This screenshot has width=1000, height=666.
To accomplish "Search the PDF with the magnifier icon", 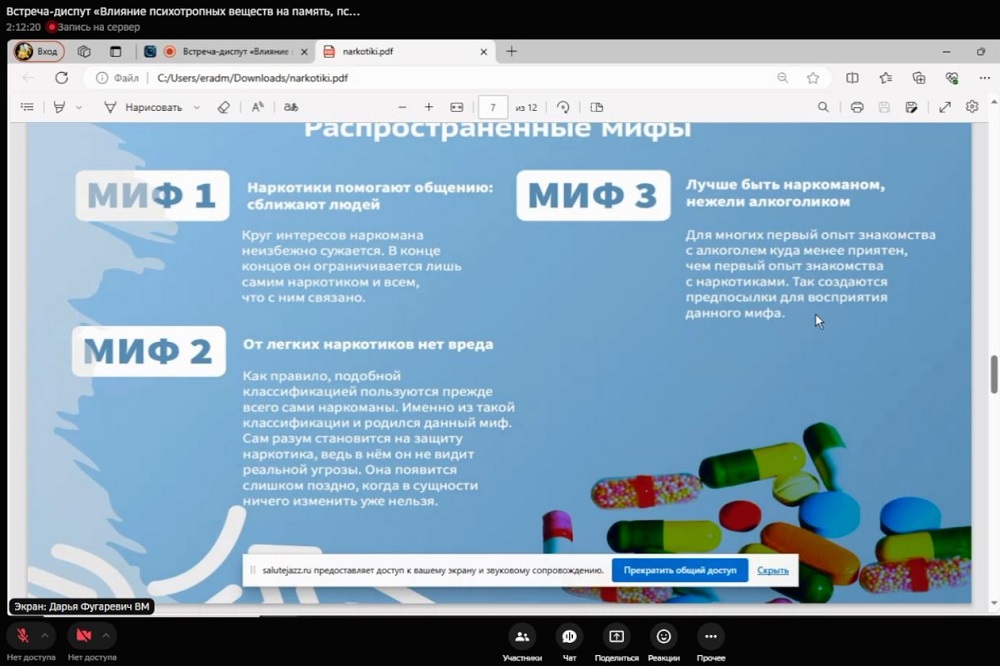I will [823, 107].
